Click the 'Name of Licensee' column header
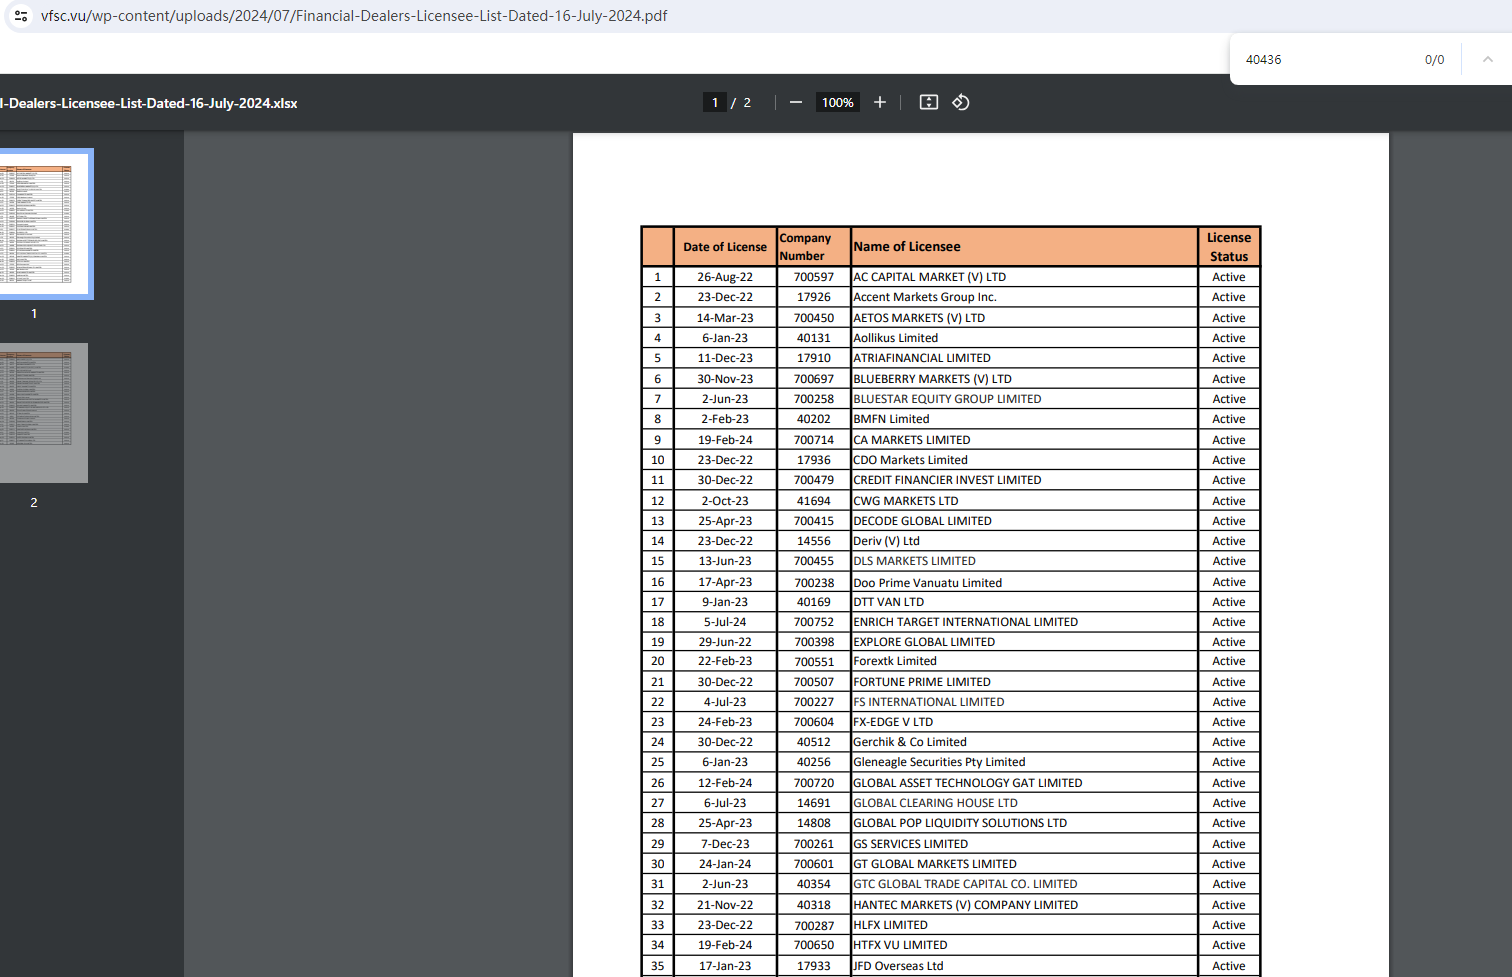Viewport: 1512px width, 977px height. pyautogui.click(x=907, y=246)
